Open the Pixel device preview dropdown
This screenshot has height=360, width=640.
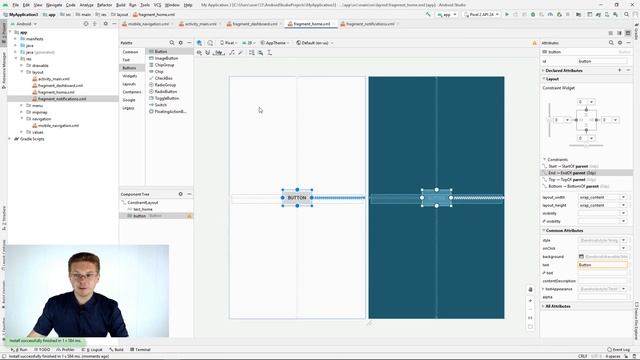(228, 43)
